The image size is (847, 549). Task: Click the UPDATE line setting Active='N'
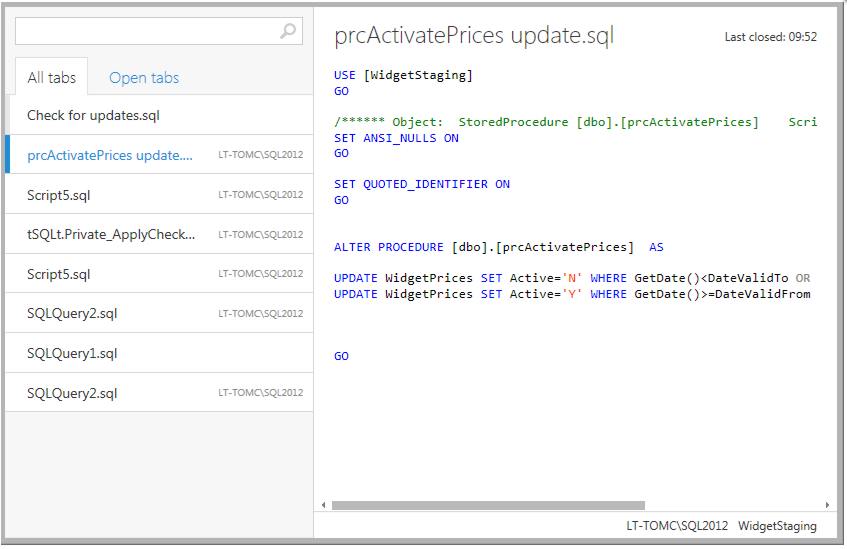click(572, 278)
